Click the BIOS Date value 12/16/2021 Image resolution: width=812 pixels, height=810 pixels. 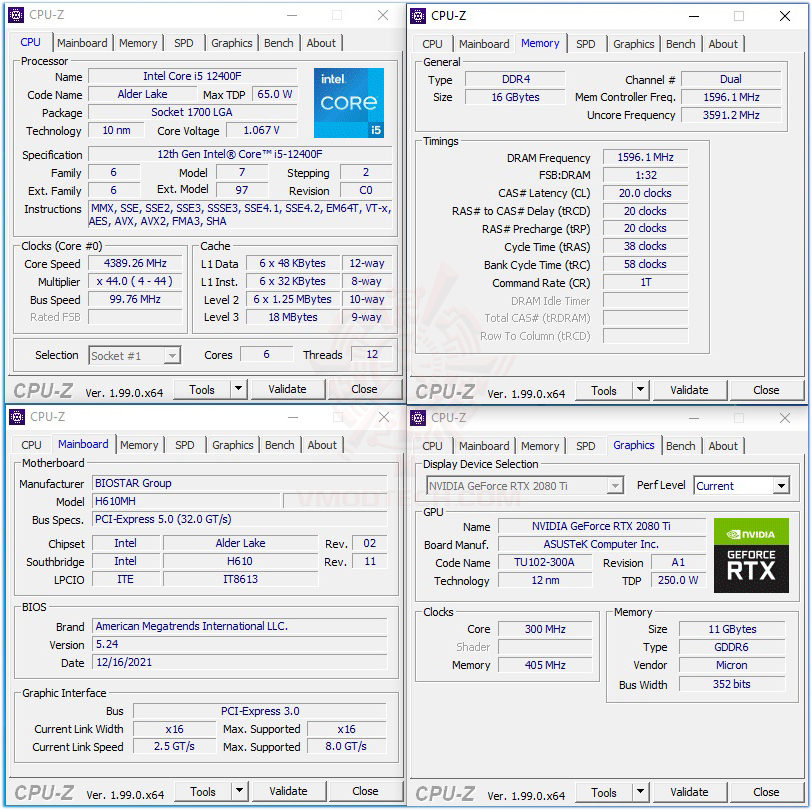[x=239, y=662]
